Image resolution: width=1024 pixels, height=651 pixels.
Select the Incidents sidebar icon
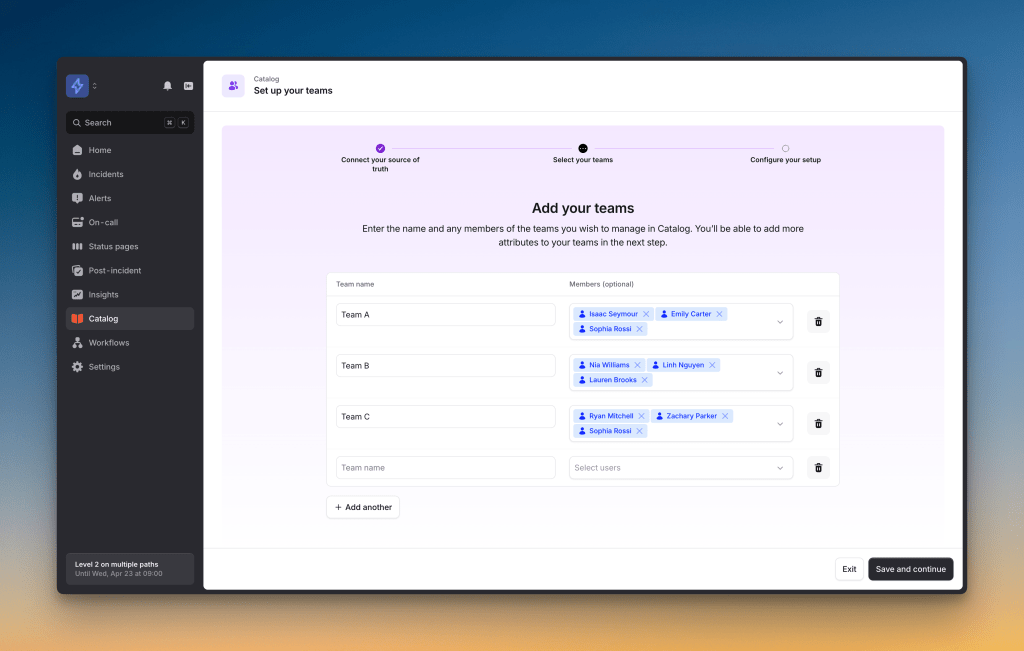tap(76, 174)
